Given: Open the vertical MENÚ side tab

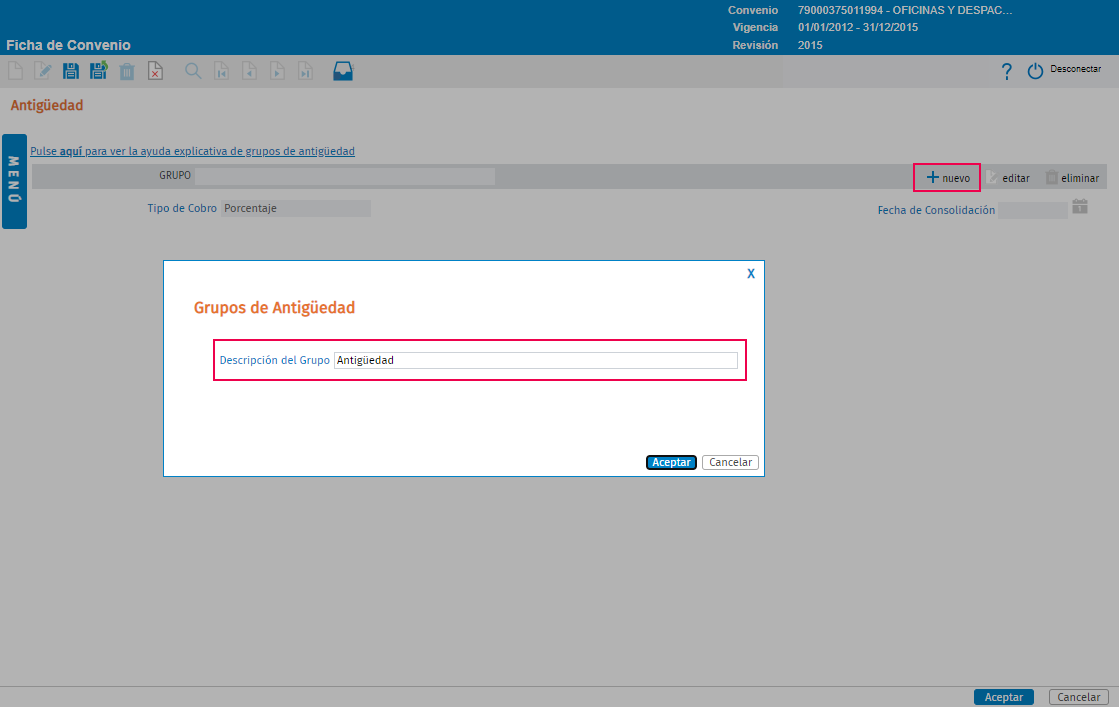Looking at the screenshot, I should coord(14,181).
